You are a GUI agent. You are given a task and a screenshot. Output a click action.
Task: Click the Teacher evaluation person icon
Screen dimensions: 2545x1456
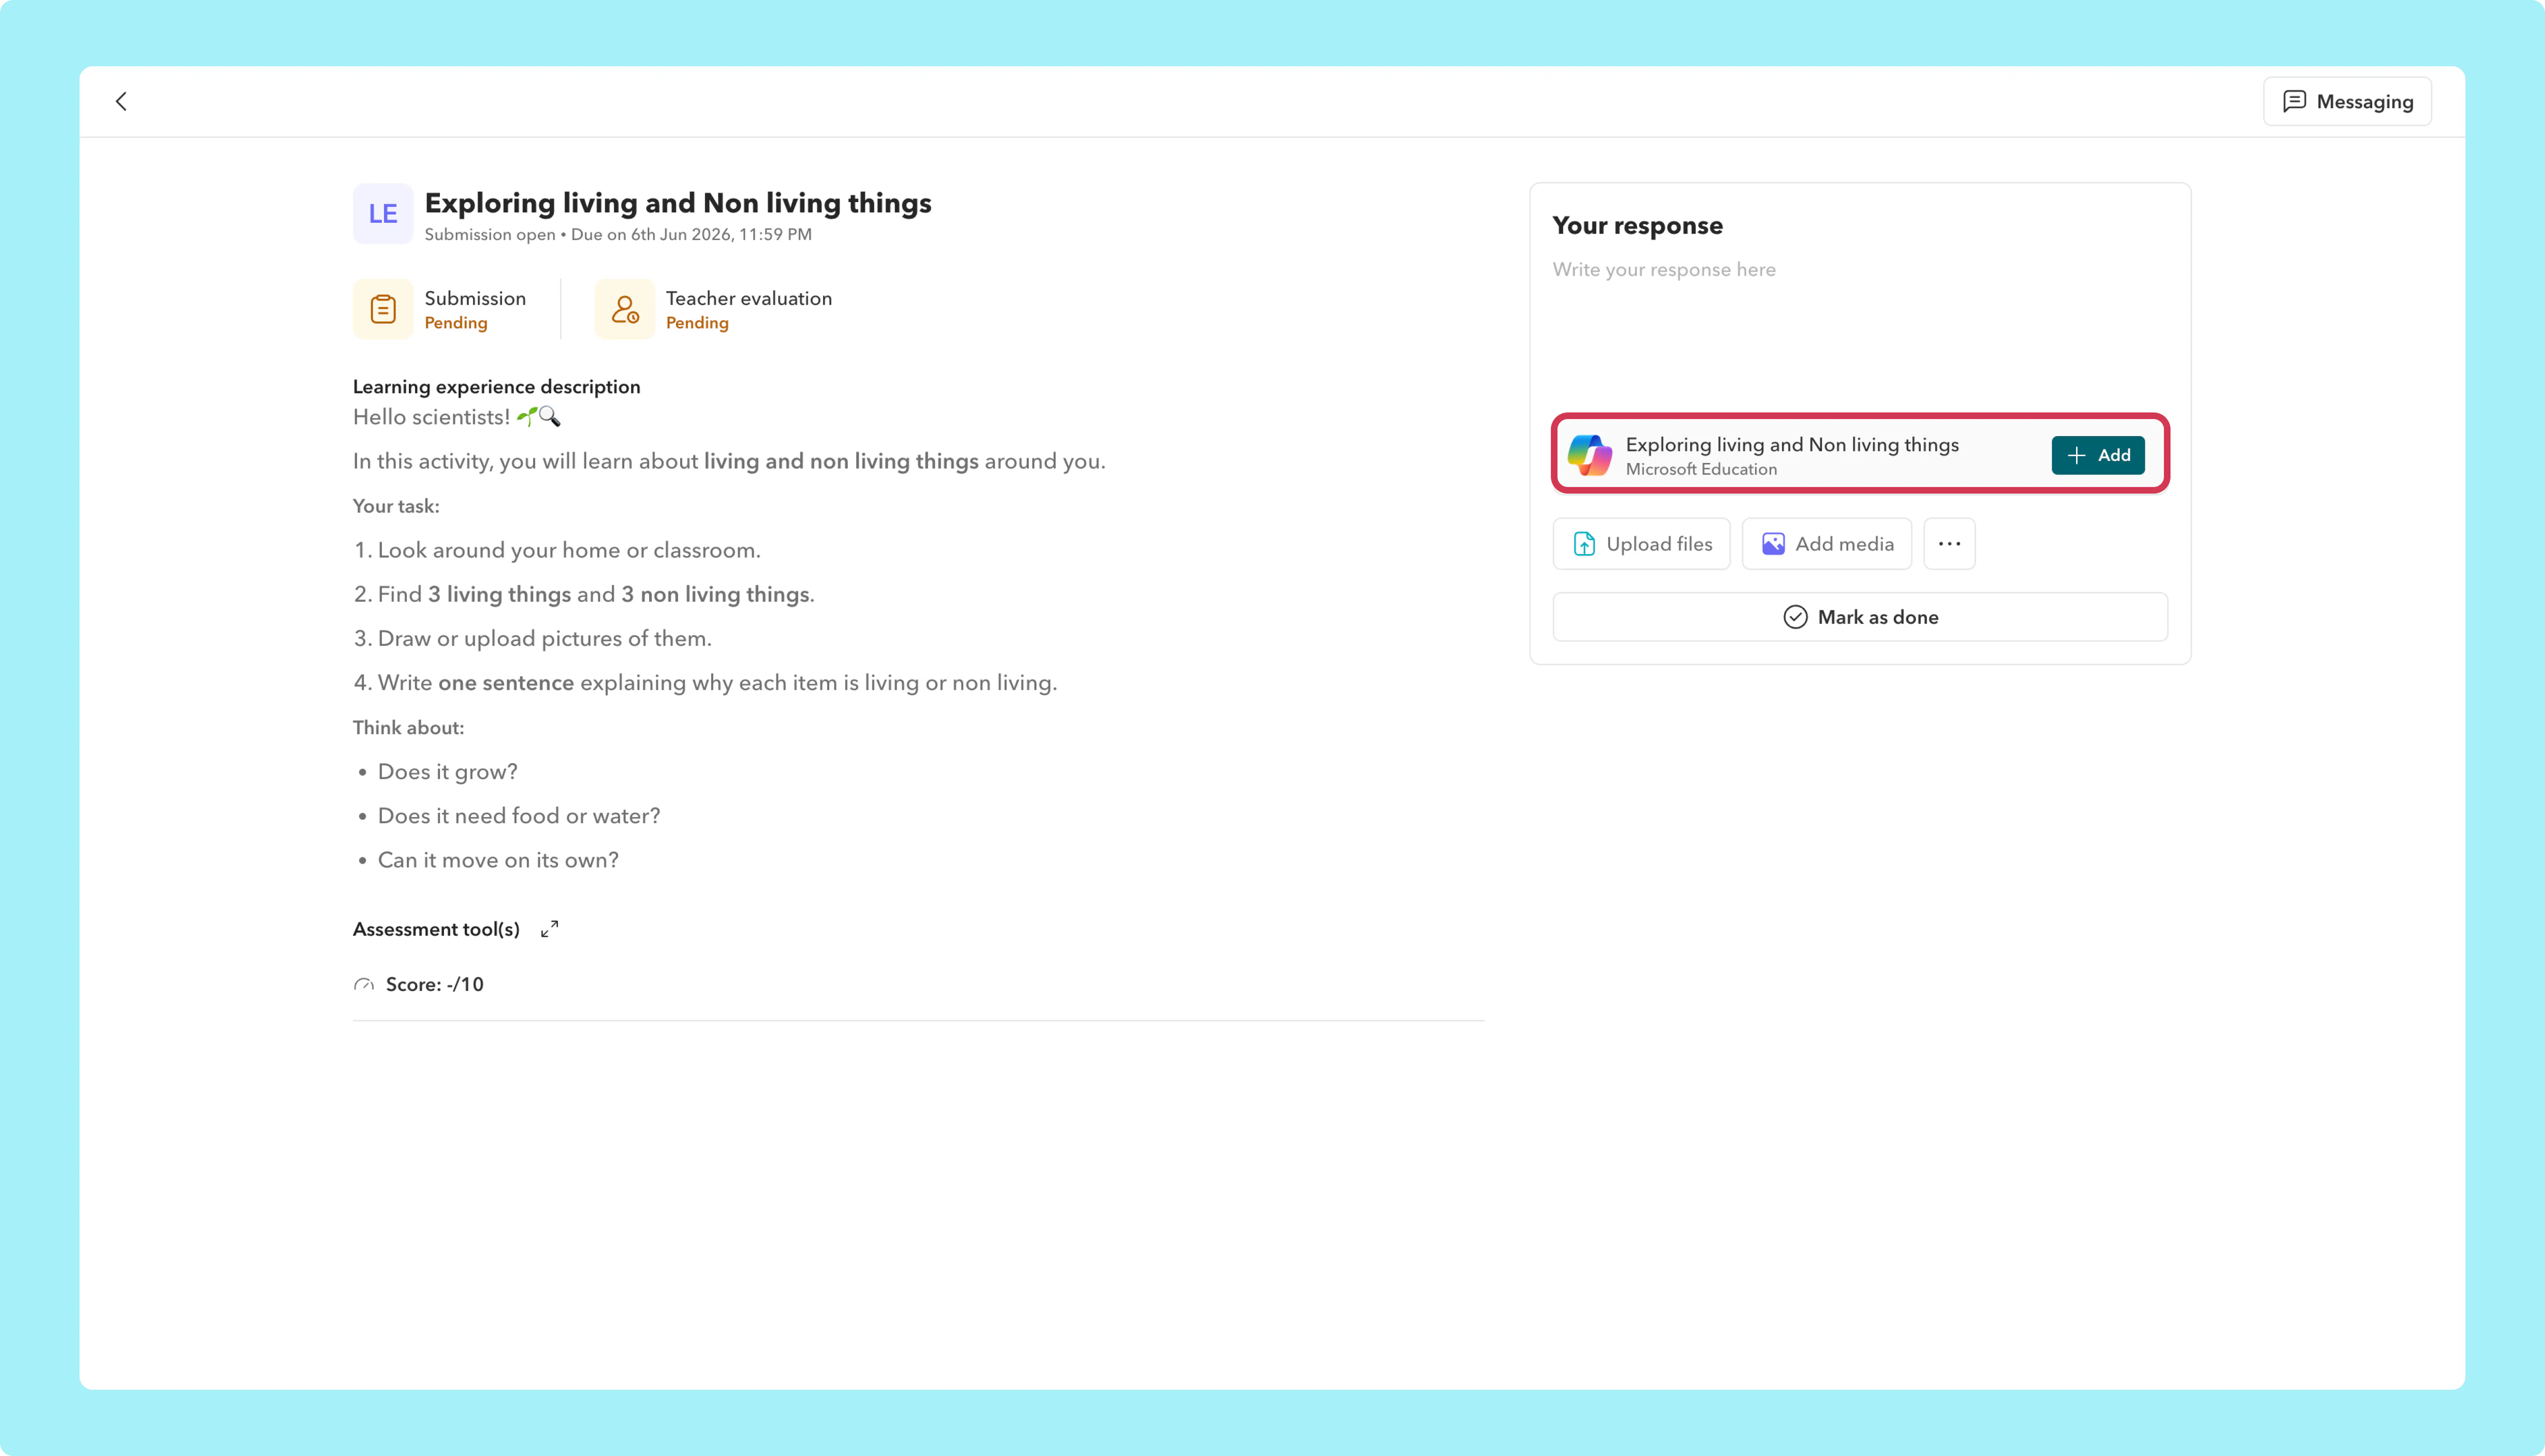[625, 309]
